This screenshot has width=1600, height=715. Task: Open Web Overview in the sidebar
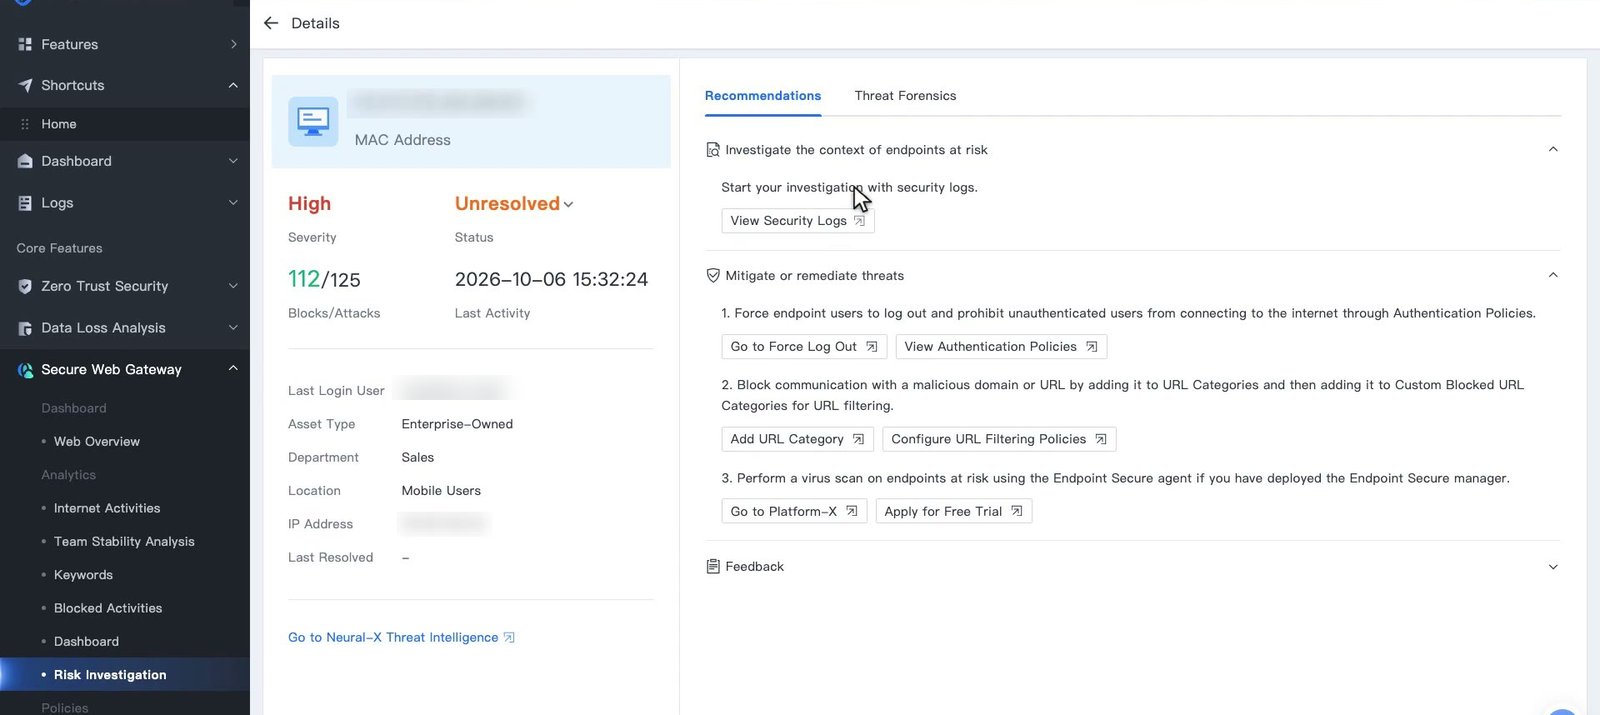[97, 442]
